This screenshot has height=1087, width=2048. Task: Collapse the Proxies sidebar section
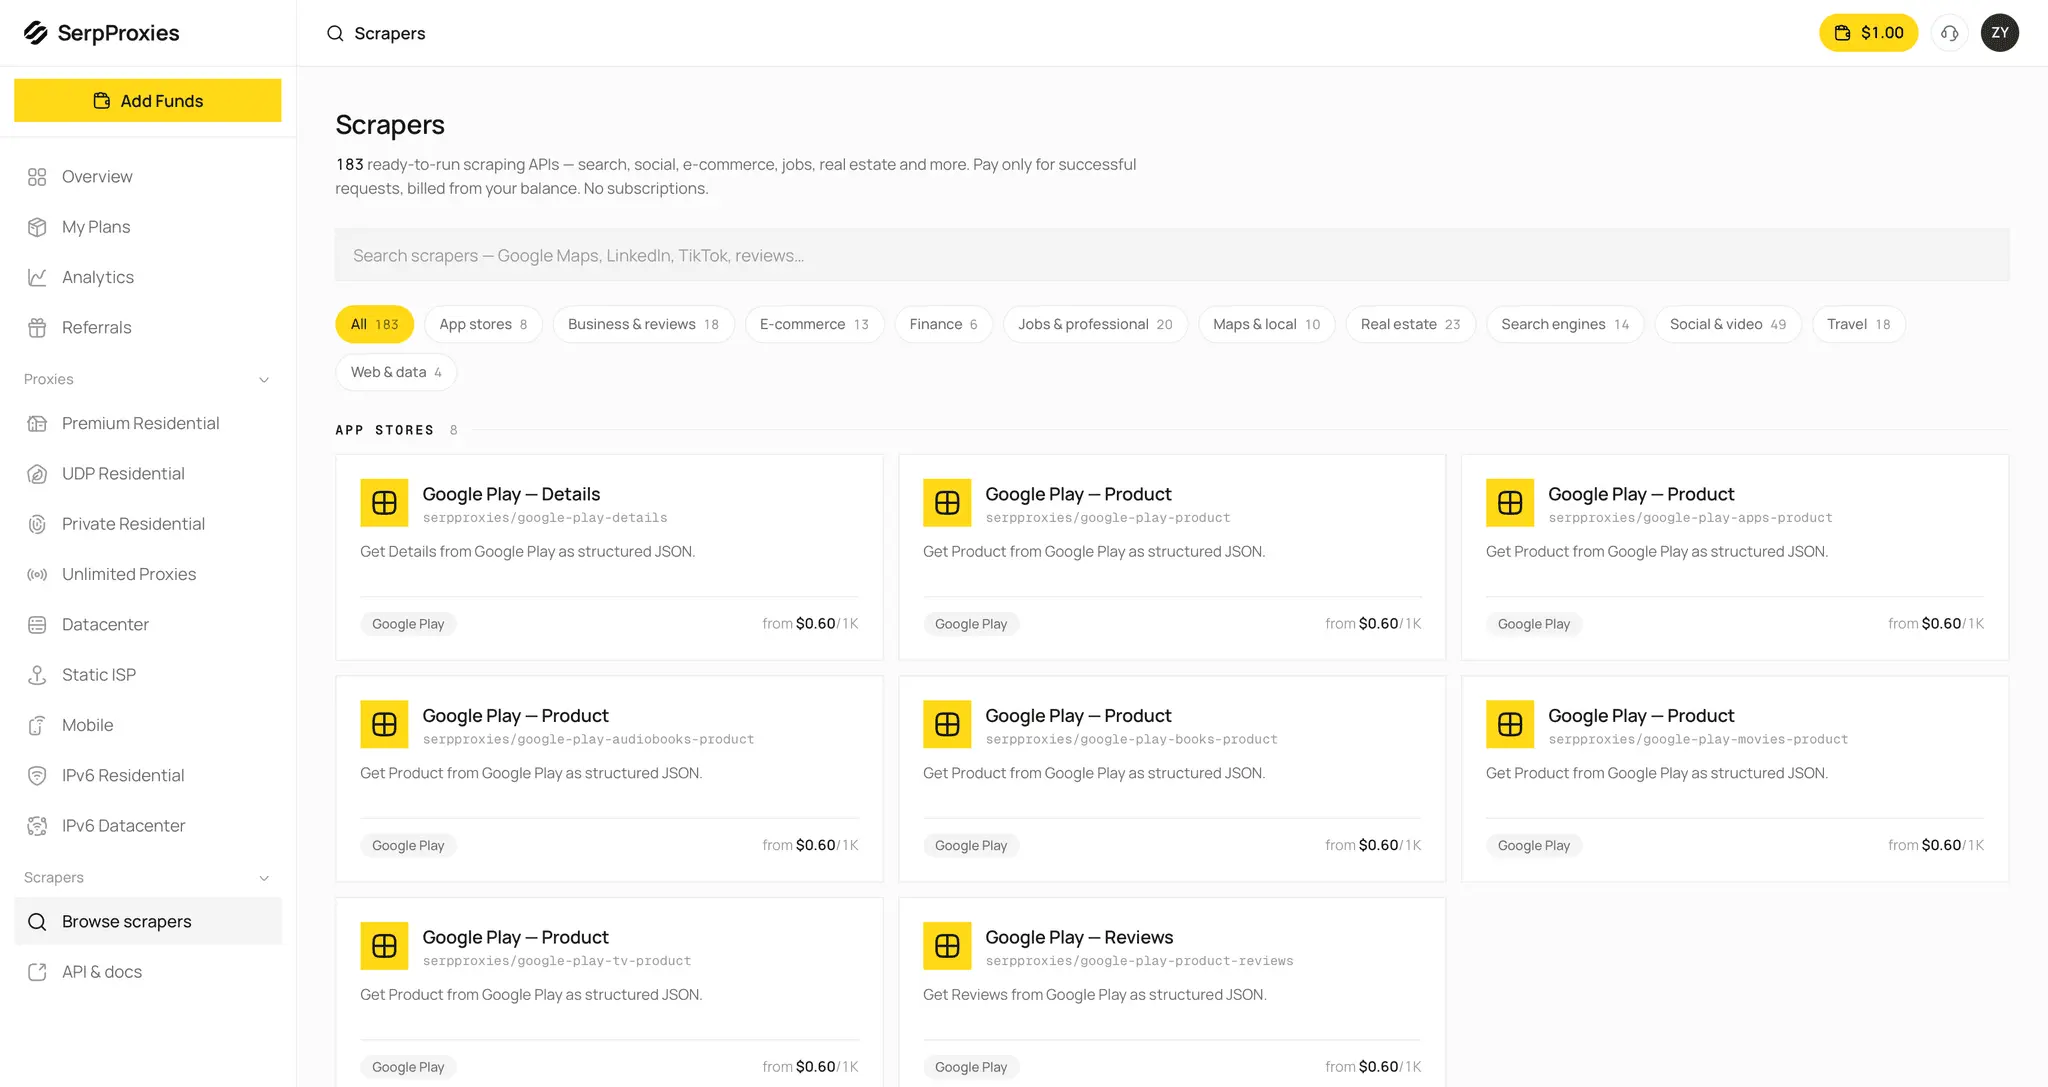[x=264, y=380]
